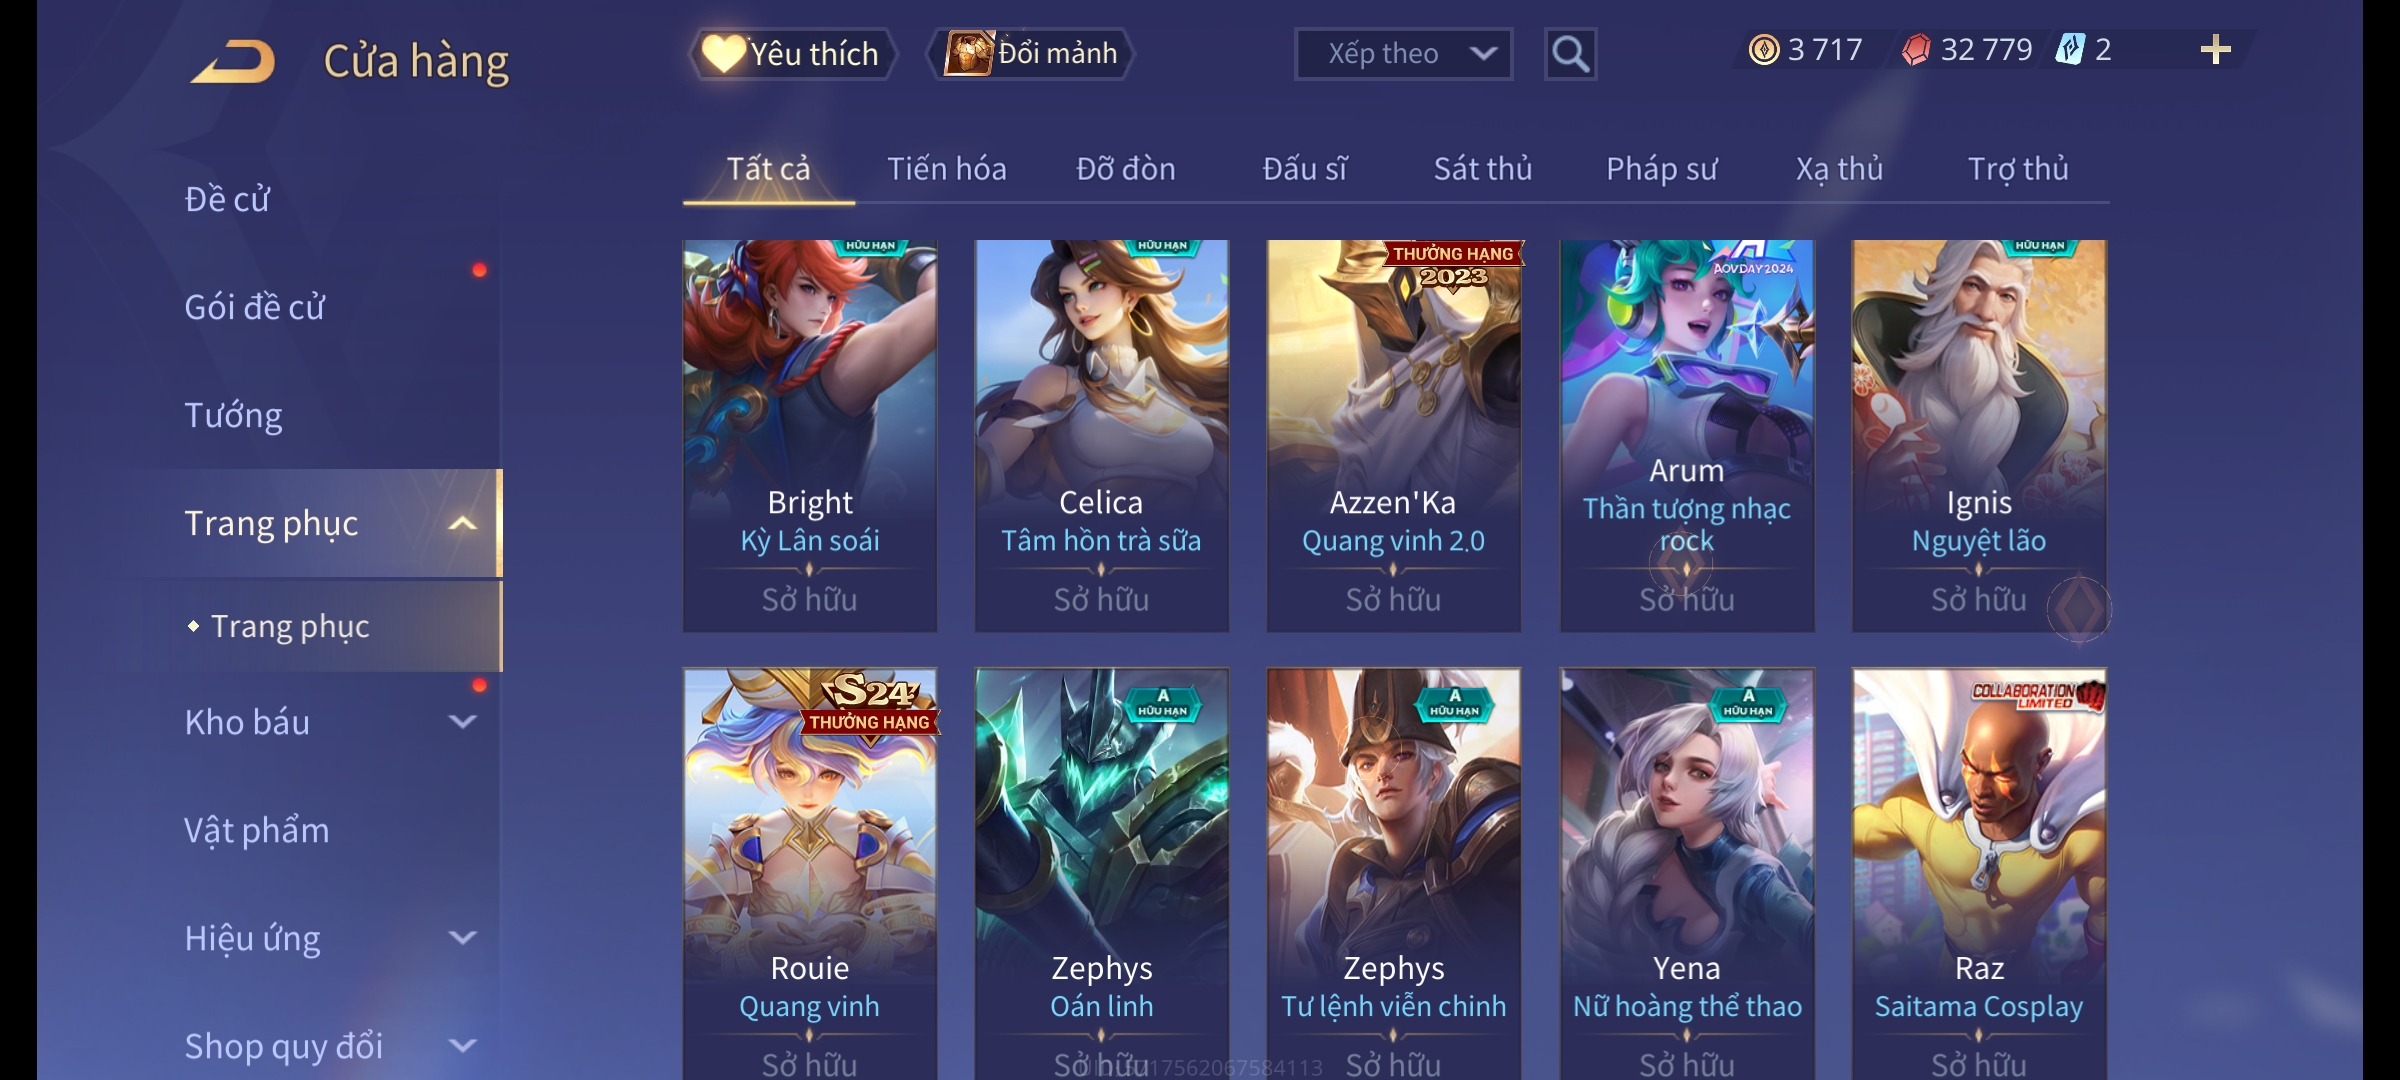
Task: Tap the gold coin balance icon
Action: pyautogui.click(x=1764, y=50)
